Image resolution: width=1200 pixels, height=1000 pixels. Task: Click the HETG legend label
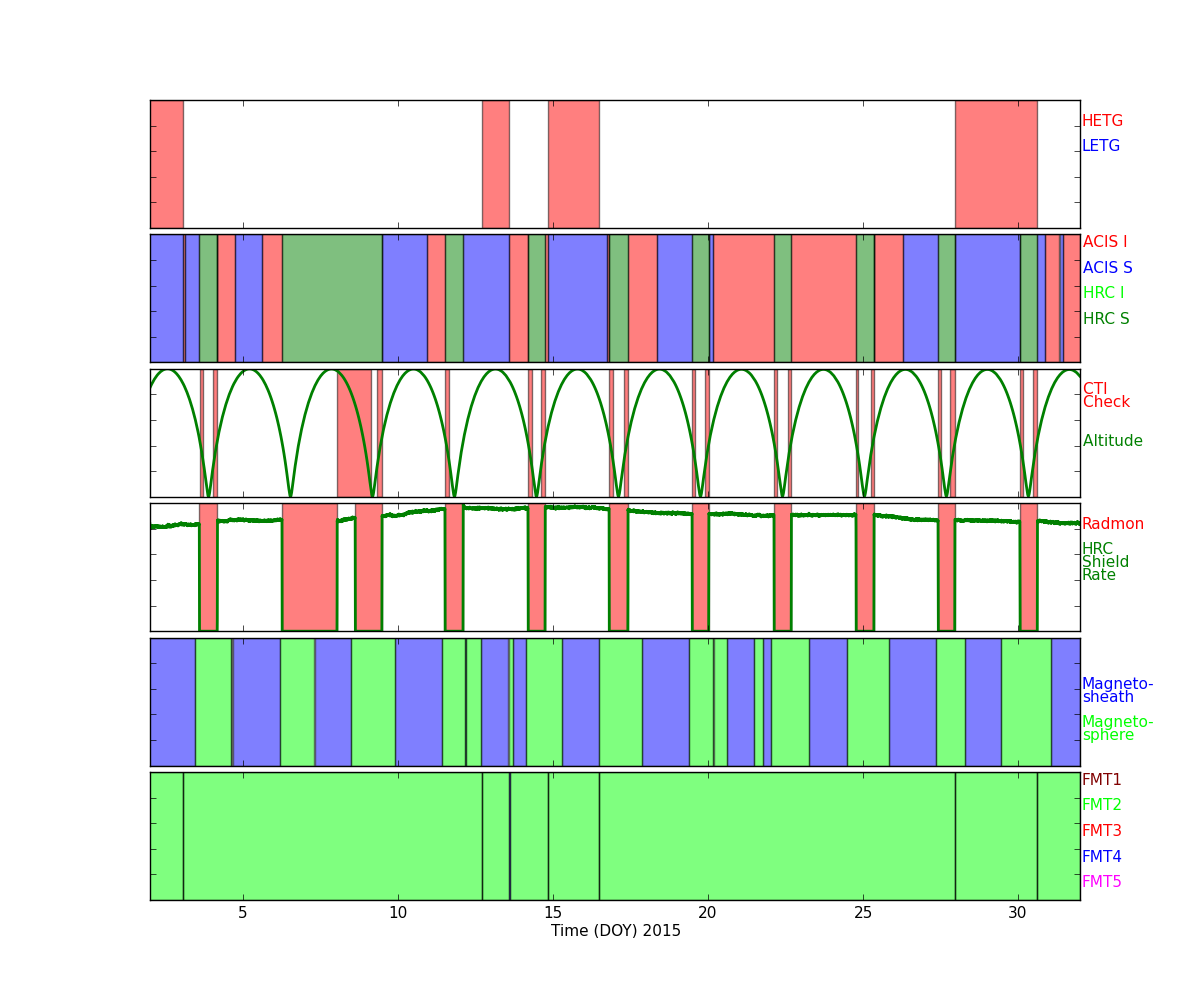click(1102, 121)
